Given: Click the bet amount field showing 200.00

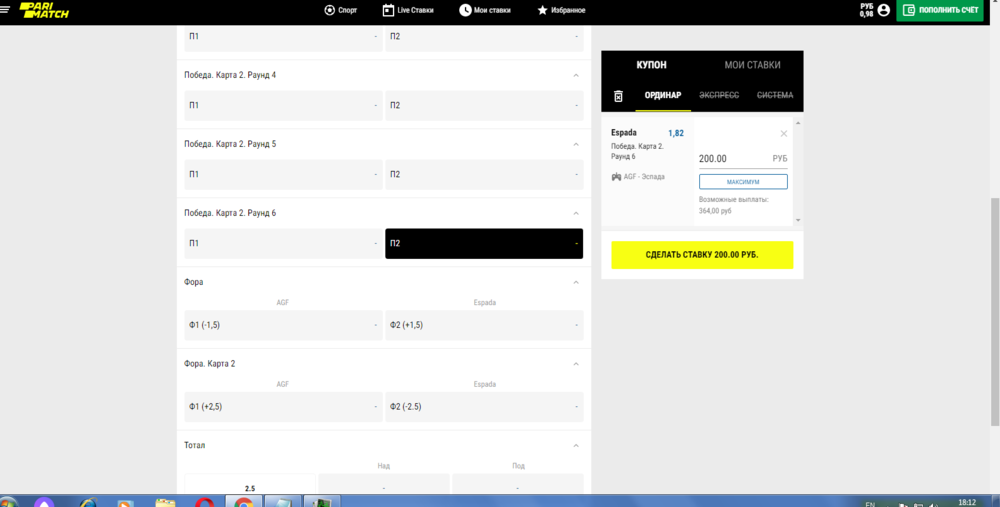Looking at the screenshot, I should click(x=743, y=159).
